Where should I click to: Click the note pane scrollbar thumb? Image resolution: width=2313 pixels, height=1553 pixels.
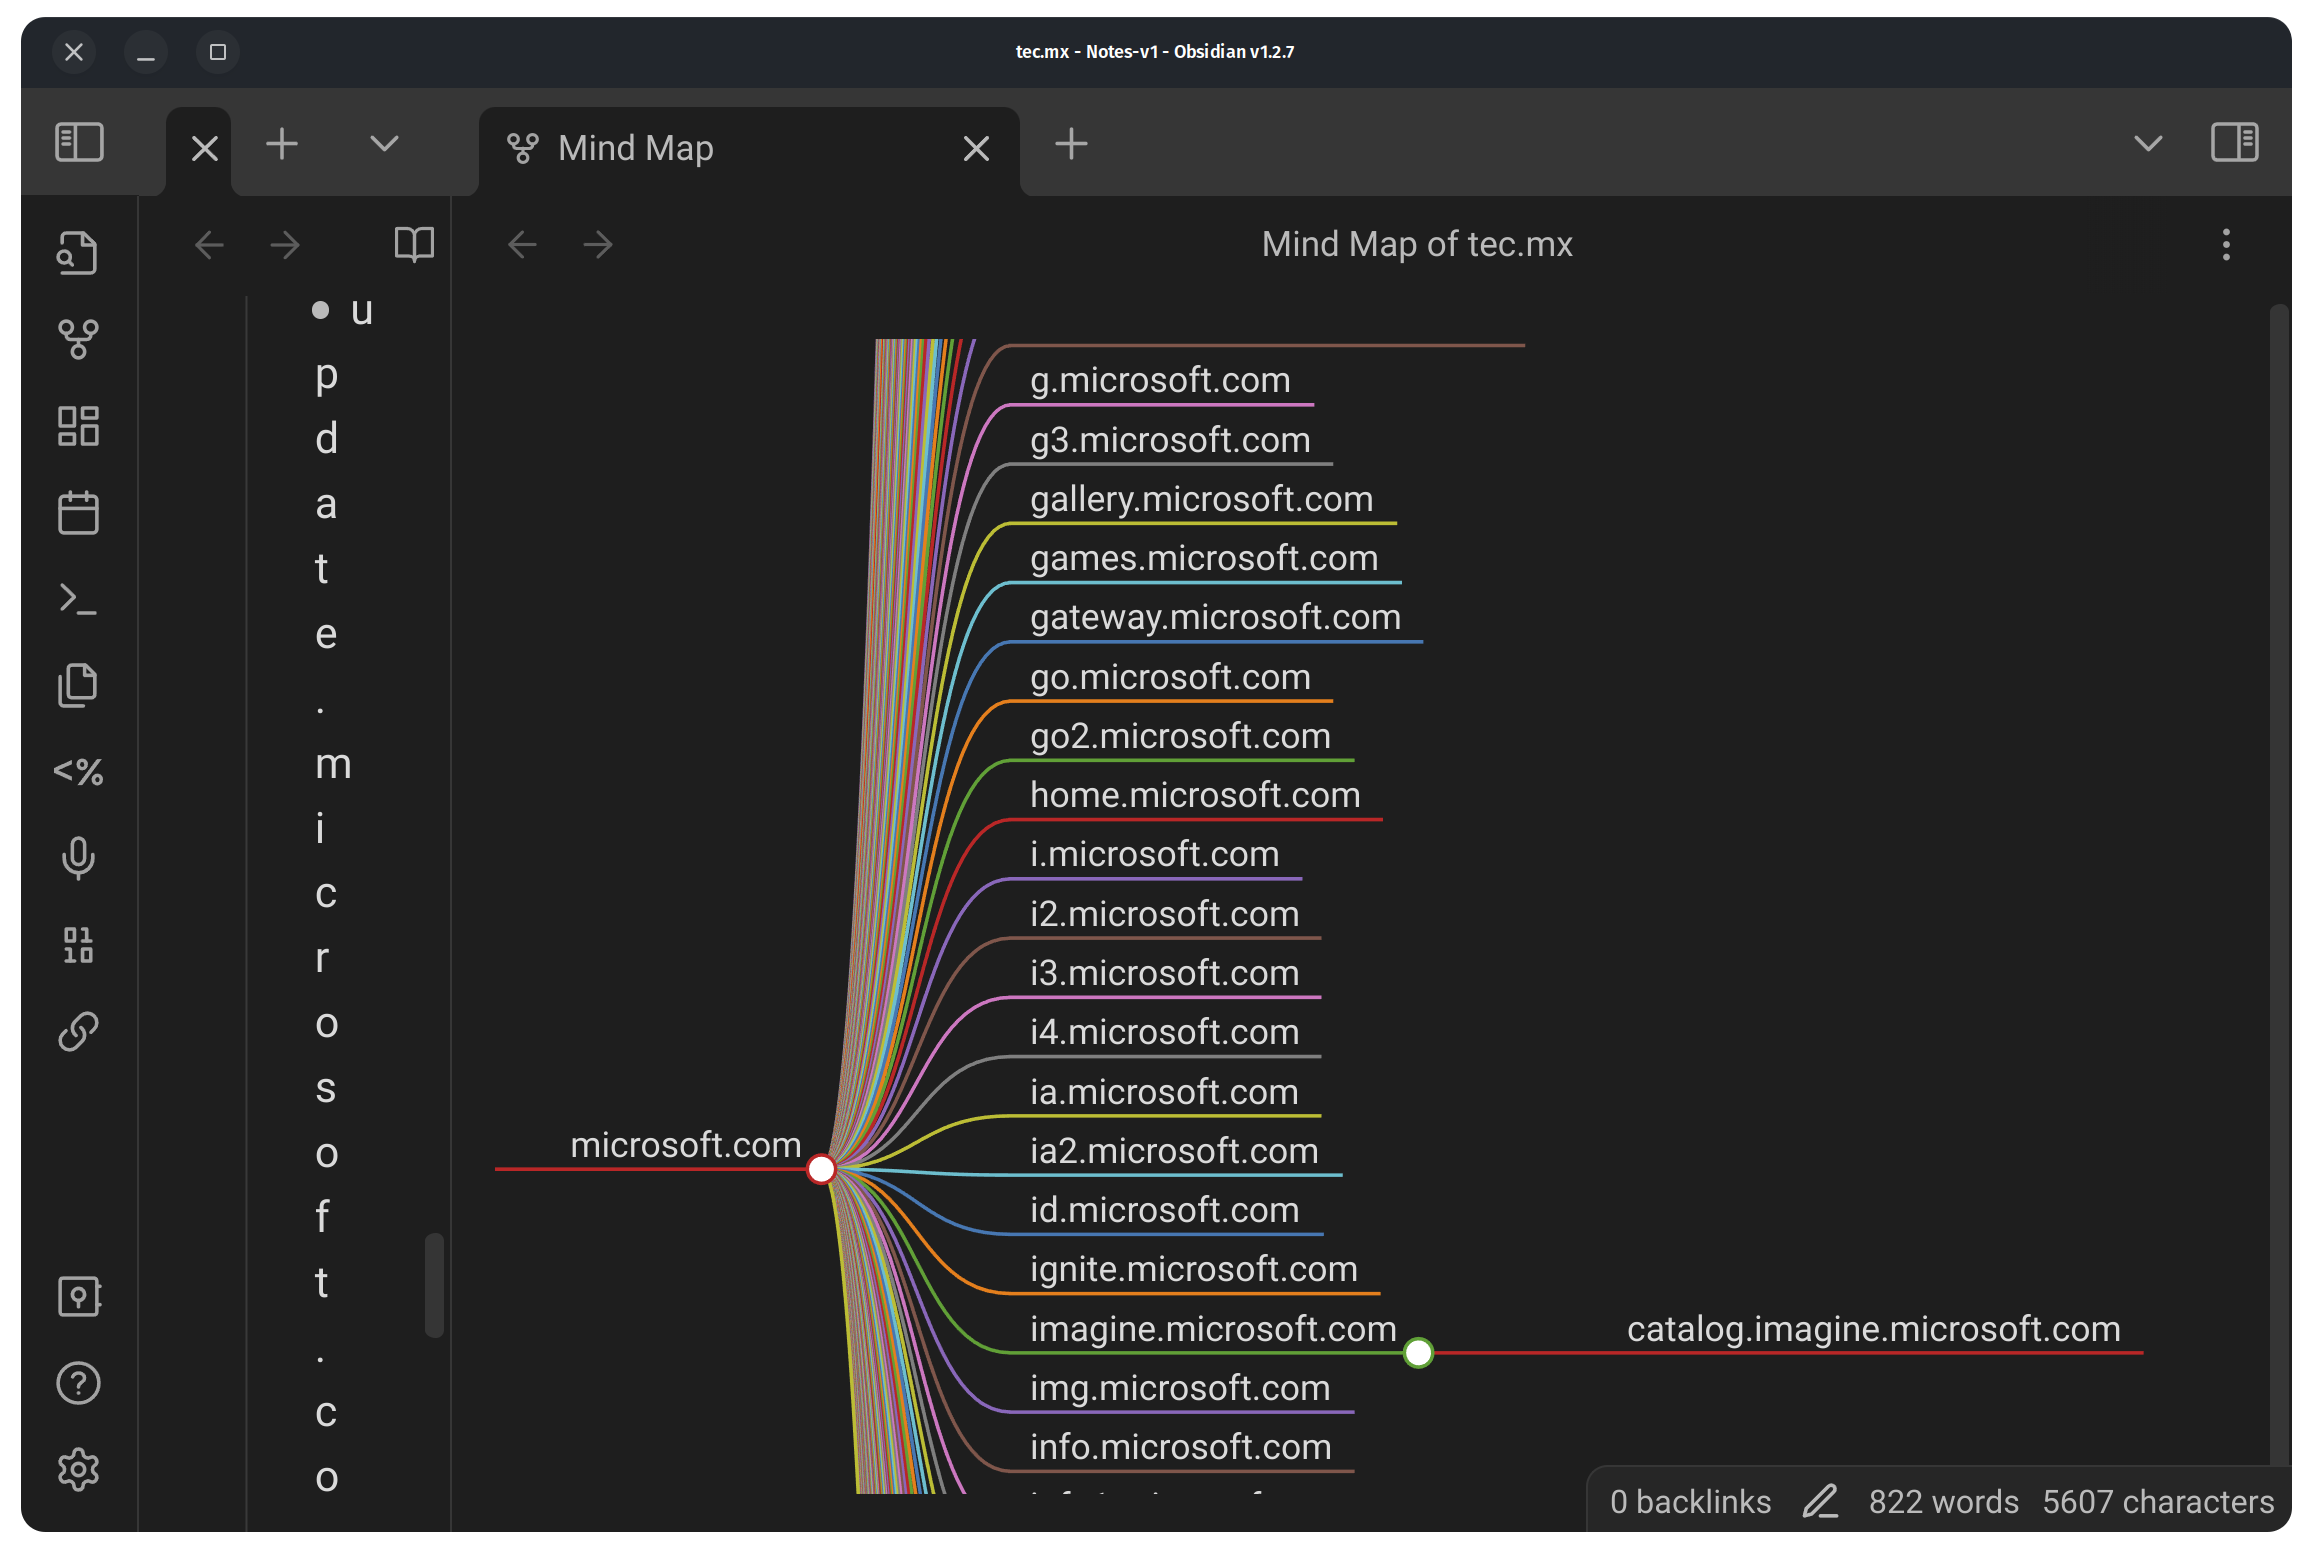tap(434, 1285)
